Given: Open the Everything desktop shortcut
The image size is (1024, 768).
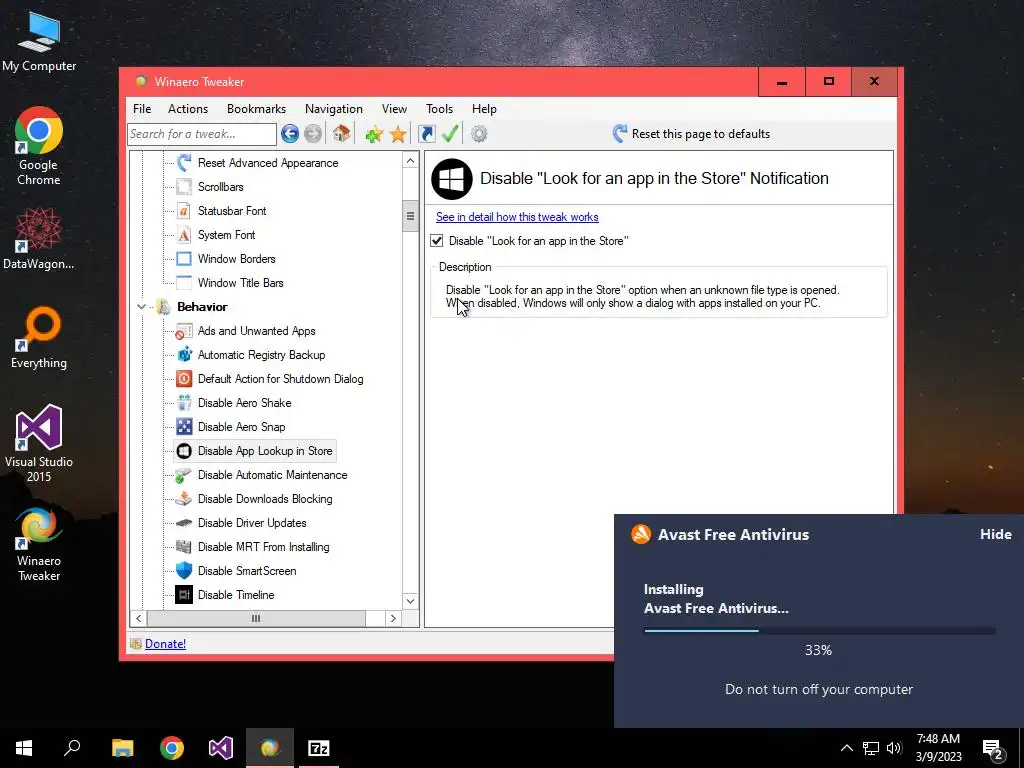Looking at the screenshot, I should [39, 338].
